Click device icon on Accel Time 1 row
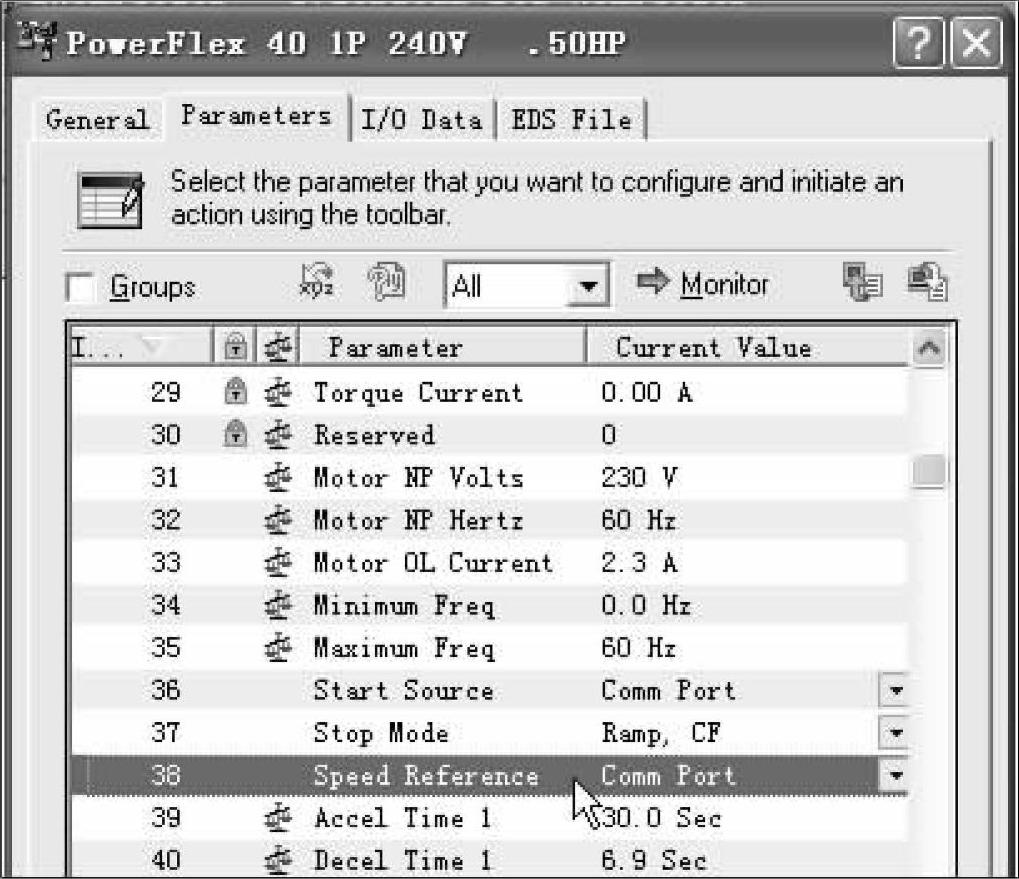The image size is (1019, 879). (278, 818)
